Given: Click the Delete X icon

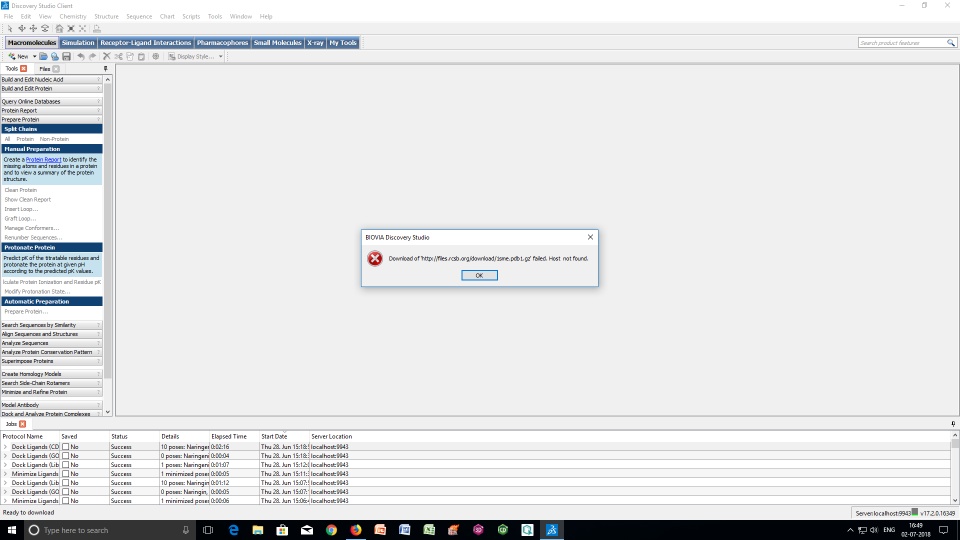Looking at the screenshot, I should click(x=107, y=56).
